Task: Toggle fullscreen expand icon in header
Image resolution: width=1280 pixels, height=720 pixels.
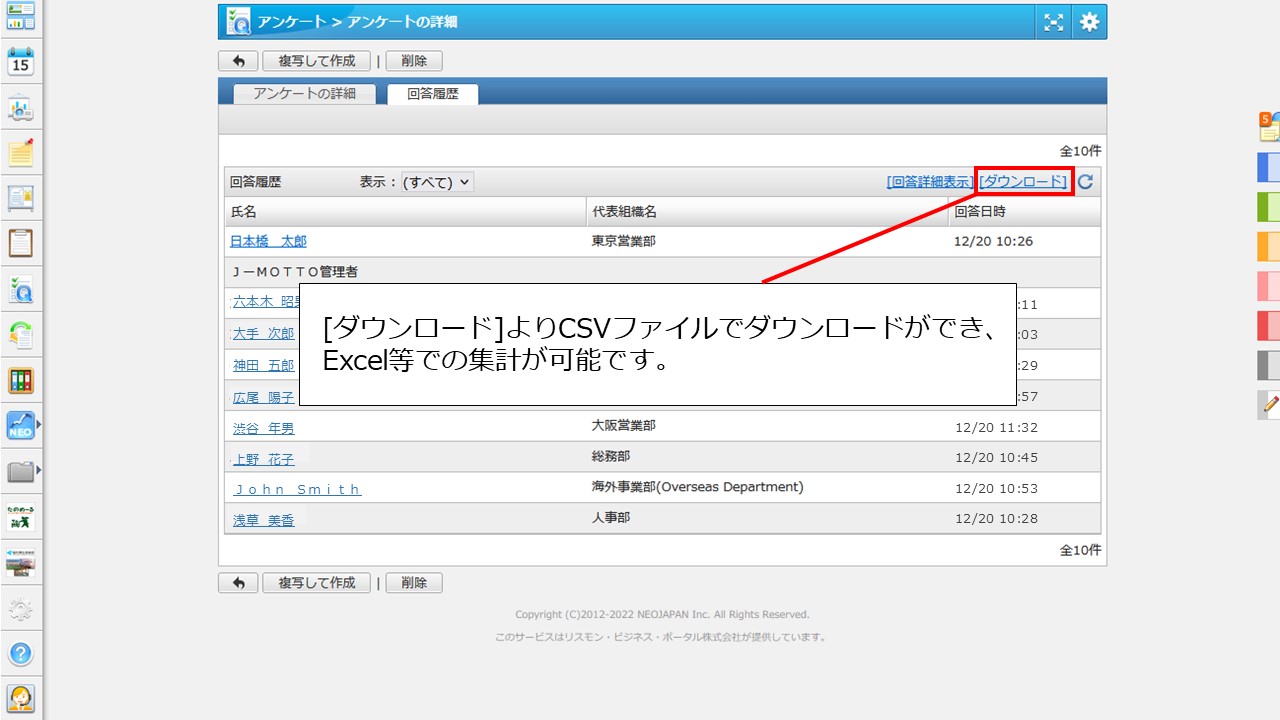Action: (1053, 22)
